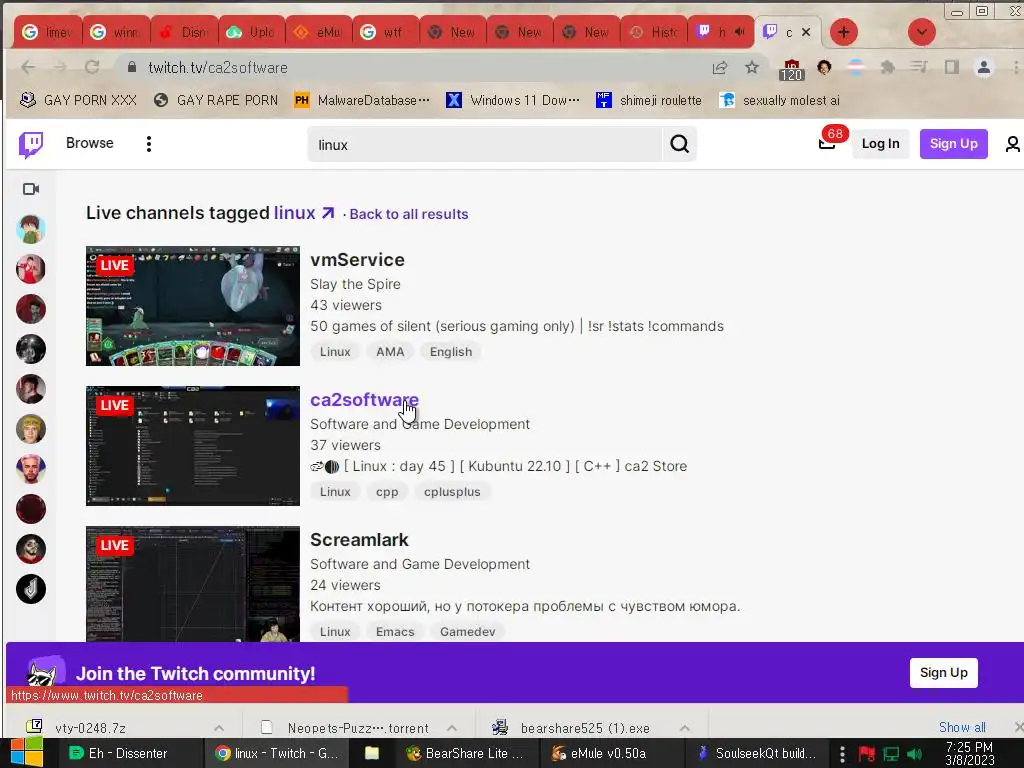The width and height of the screenshot is (1024, 768).
Task: Open the media control playlist icon
Action: (x=920, y=67)
